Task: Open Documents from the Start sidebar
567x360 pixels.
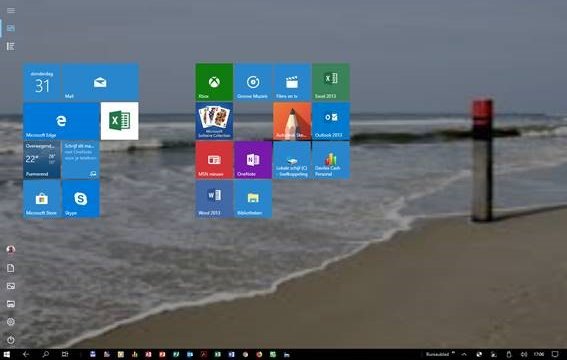Action: 11,268
